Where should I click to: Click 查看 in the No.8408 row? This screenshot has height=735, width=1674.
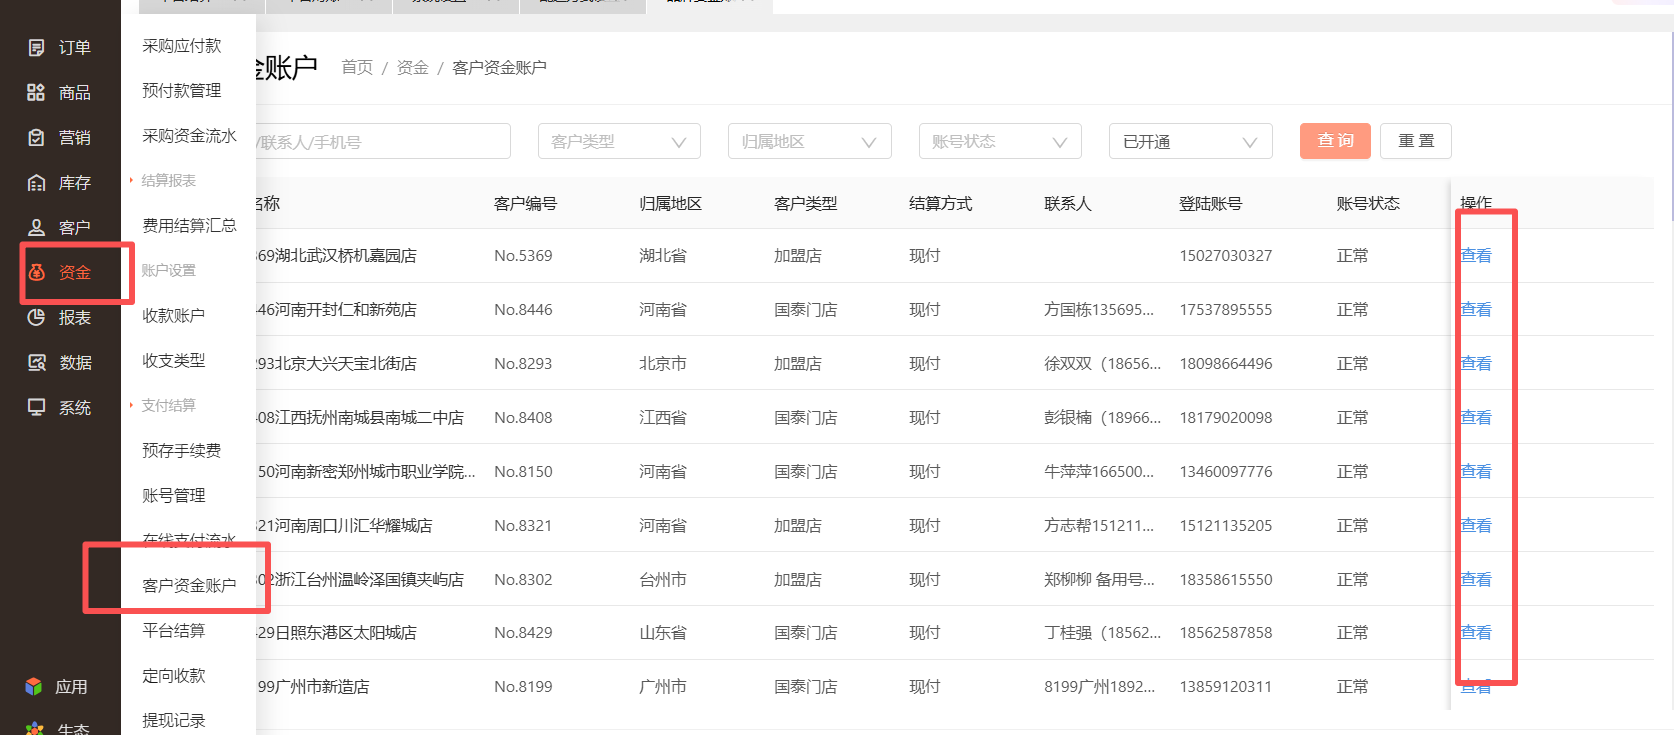click(1476, 417)
